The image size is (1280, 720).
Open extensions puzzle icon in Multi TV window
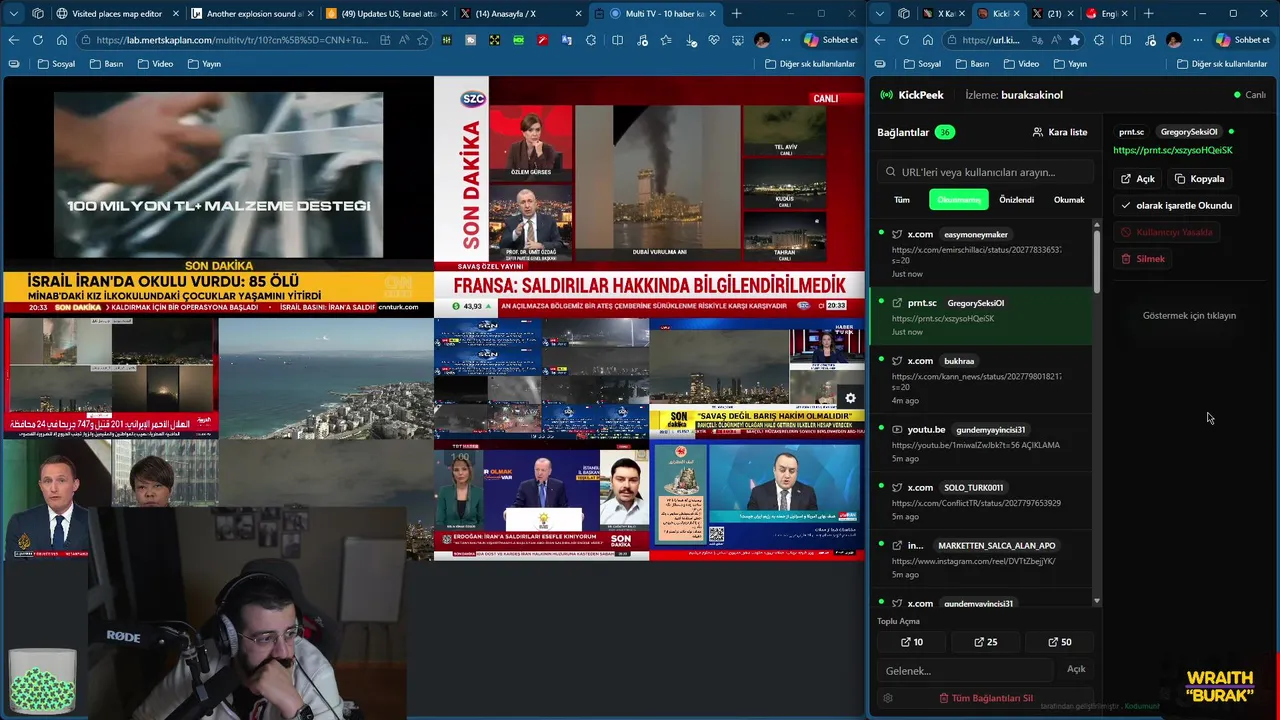tap(591, 40)
